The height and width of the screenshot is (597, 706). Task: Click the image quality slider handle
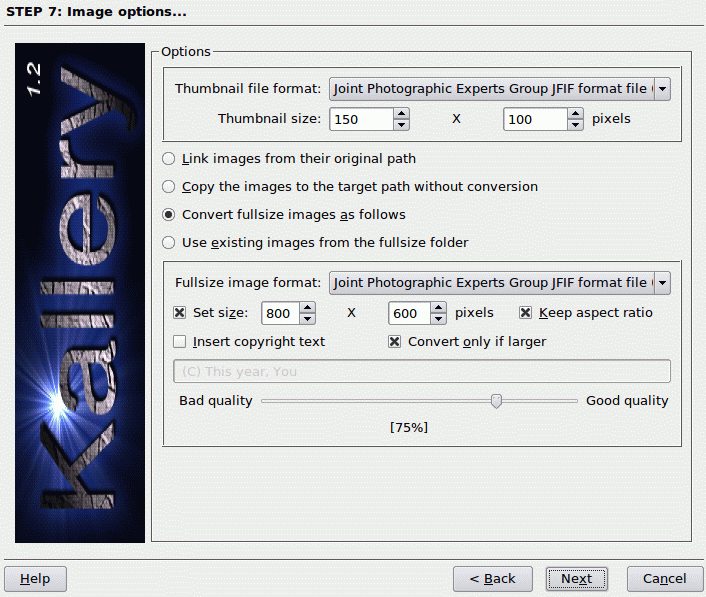[x=496, y=401]
